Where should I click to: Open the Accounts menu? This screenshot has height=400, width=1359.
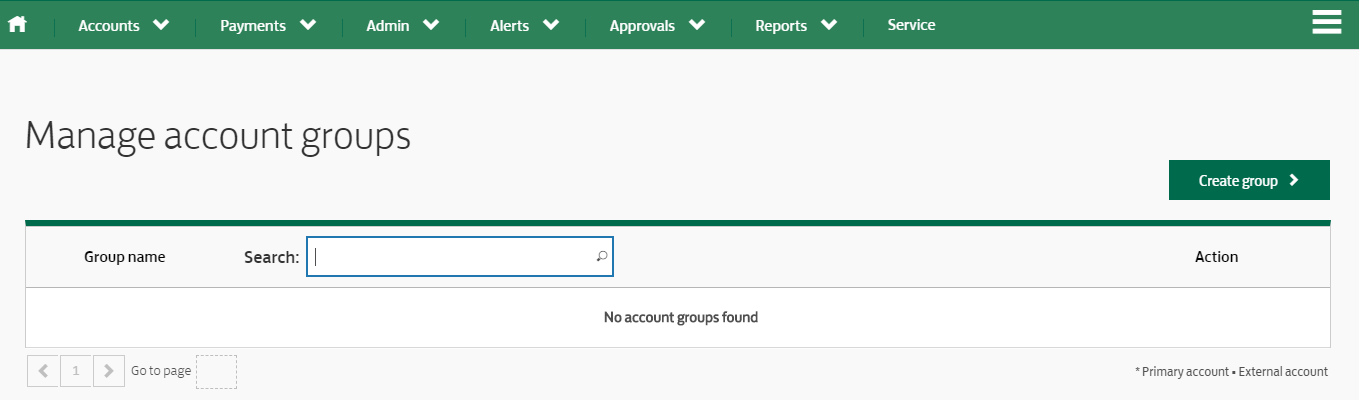[109, 26]
